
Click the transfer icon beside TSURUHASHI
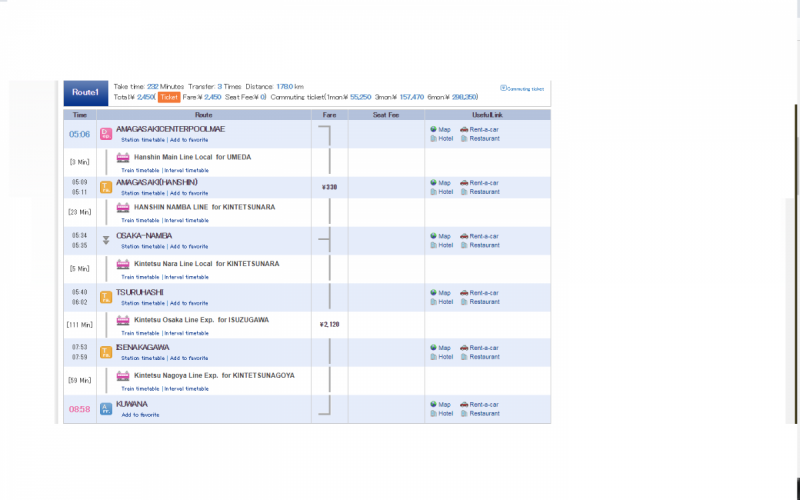(x=105, y=297)
